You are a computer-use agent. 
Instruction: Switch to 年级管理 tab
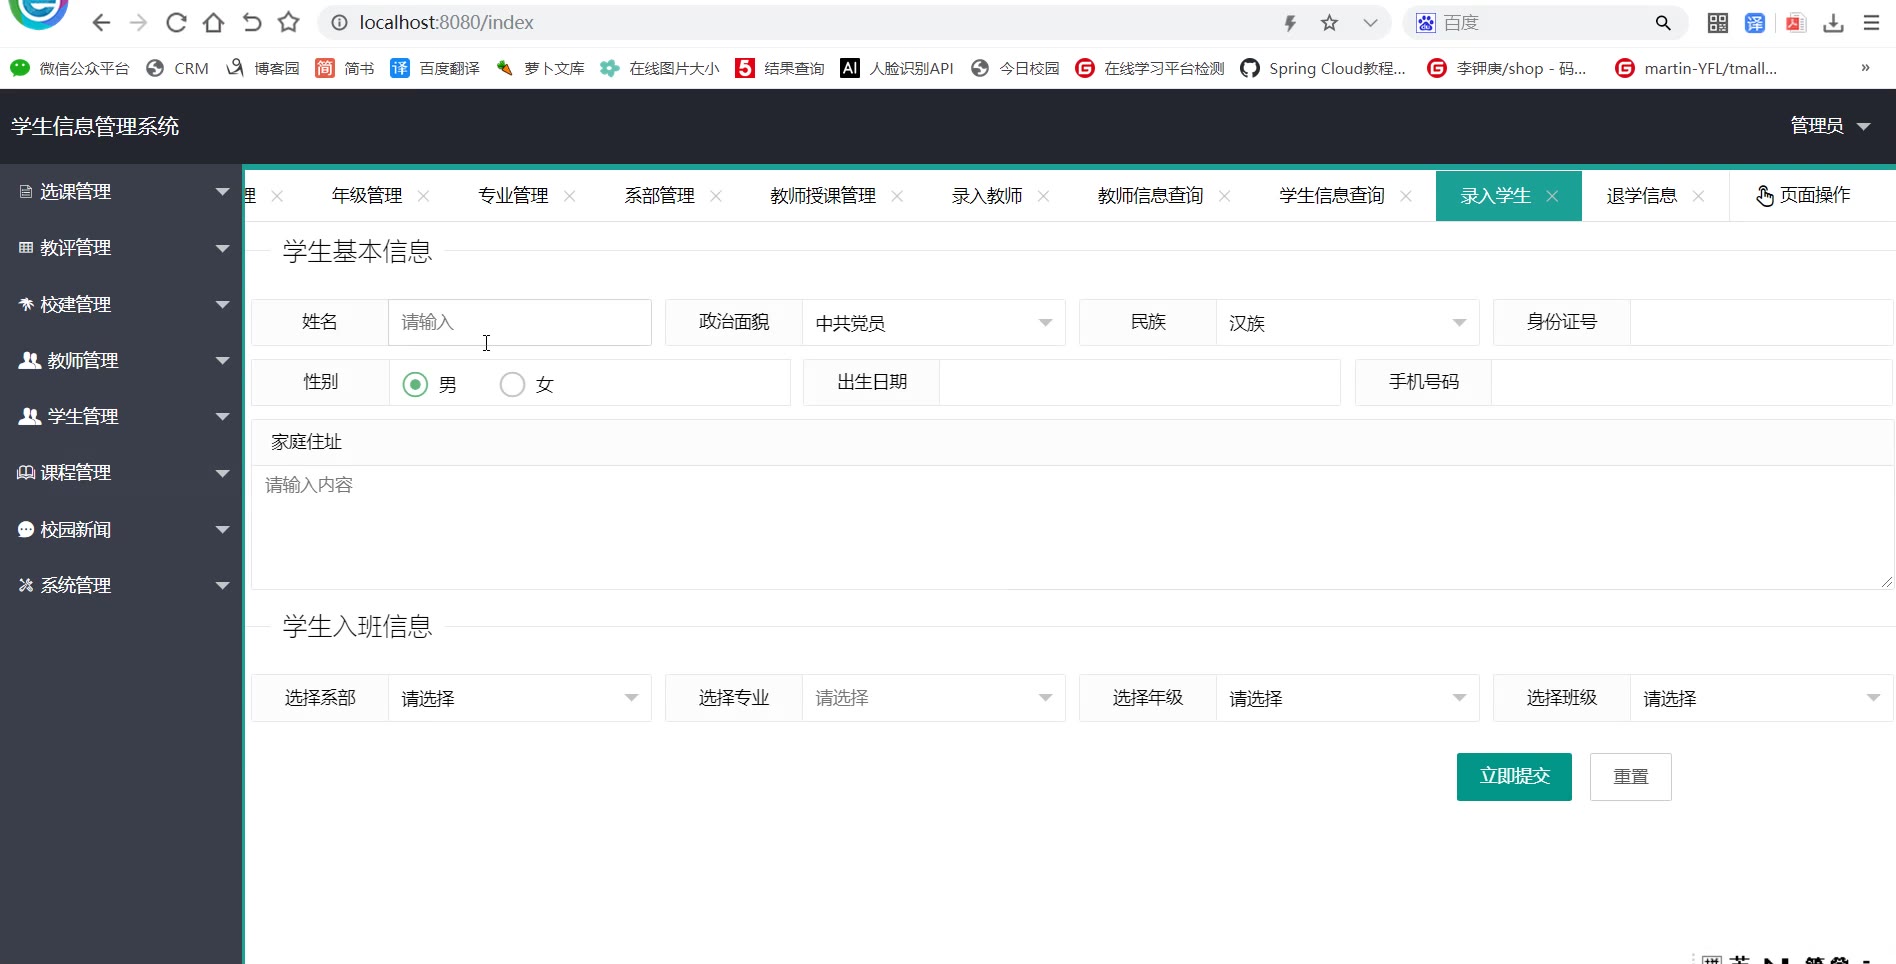tap(367, 196)
